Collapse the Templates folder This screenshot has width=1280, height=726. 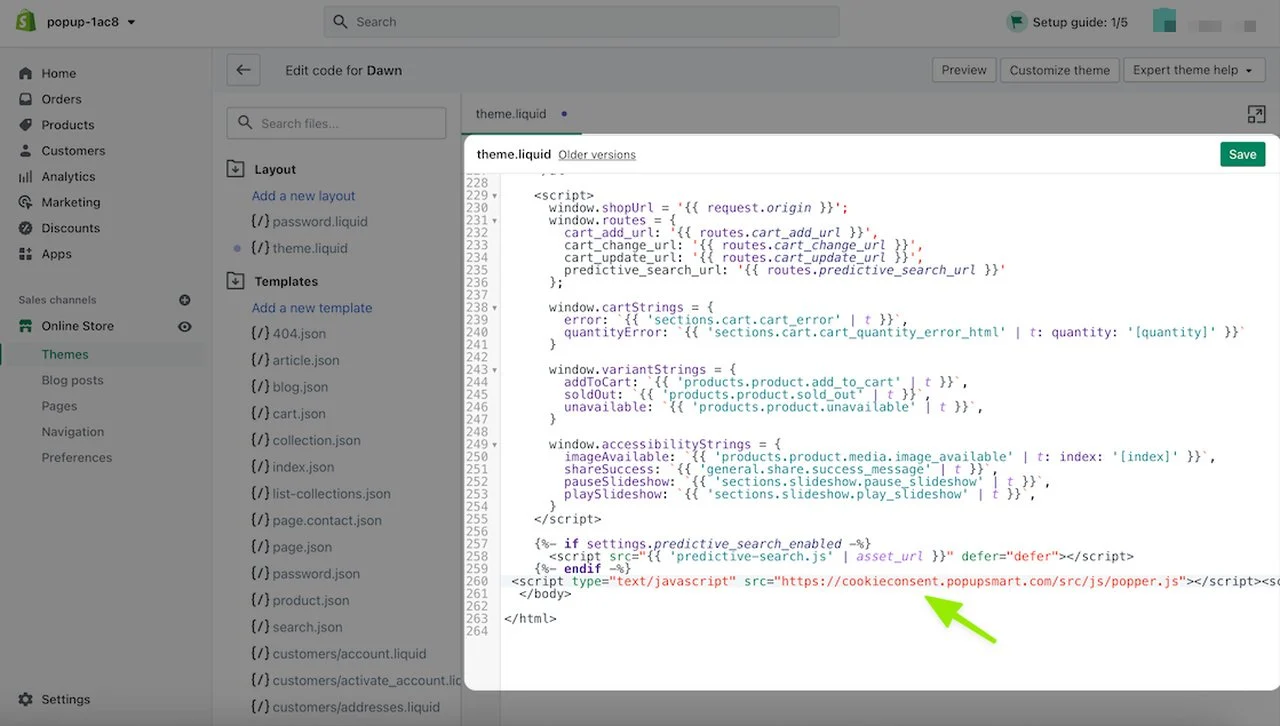(x=236, y=281)
